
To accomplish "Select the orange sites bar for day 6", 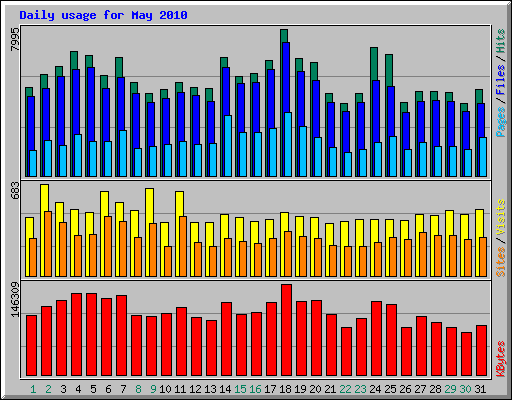I will tap(108, 246).
